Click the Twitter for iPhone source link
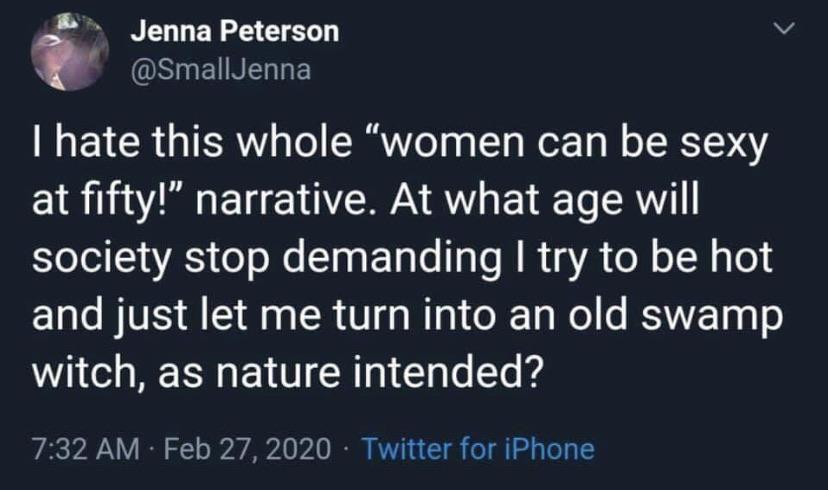Screen dimensions: 828x490 pos(478,449)
